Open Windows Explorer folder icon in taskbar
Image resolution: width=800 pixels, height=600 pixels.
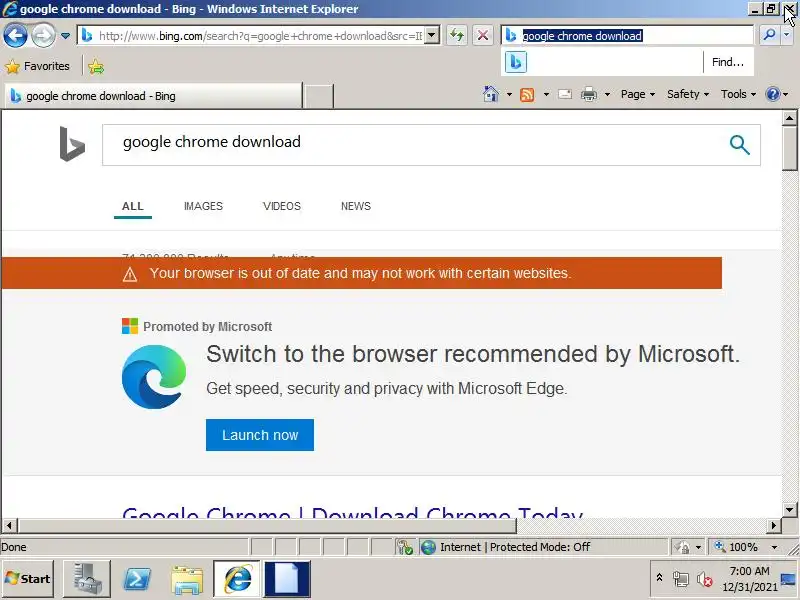click(187, 579)
